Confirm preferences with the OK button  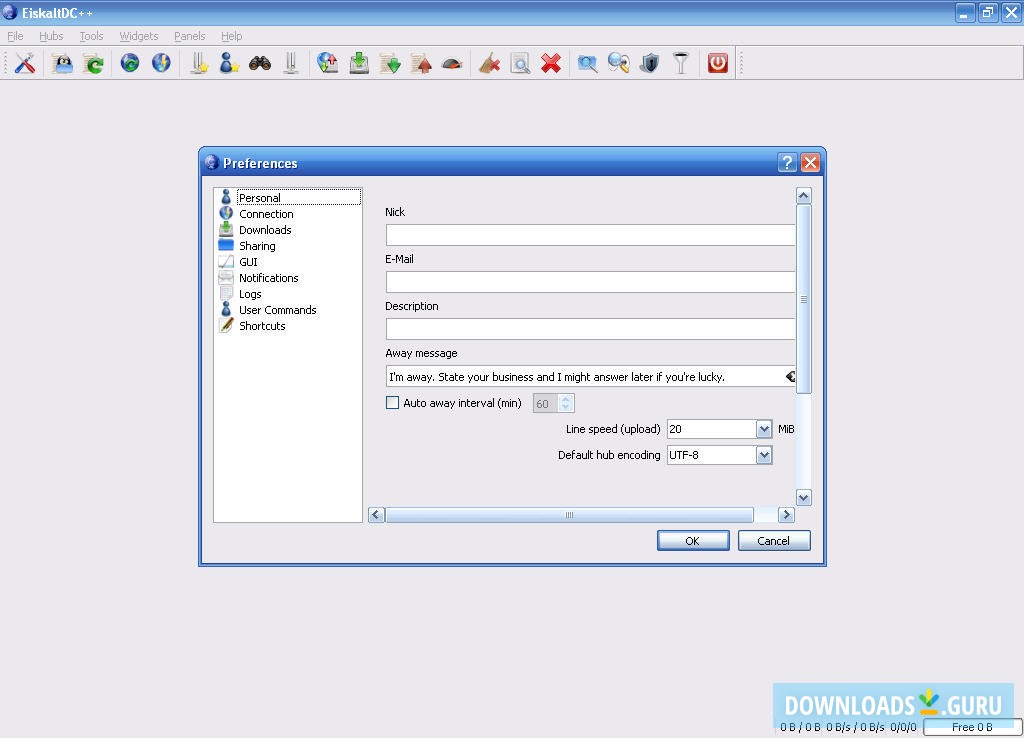(693, 541)
